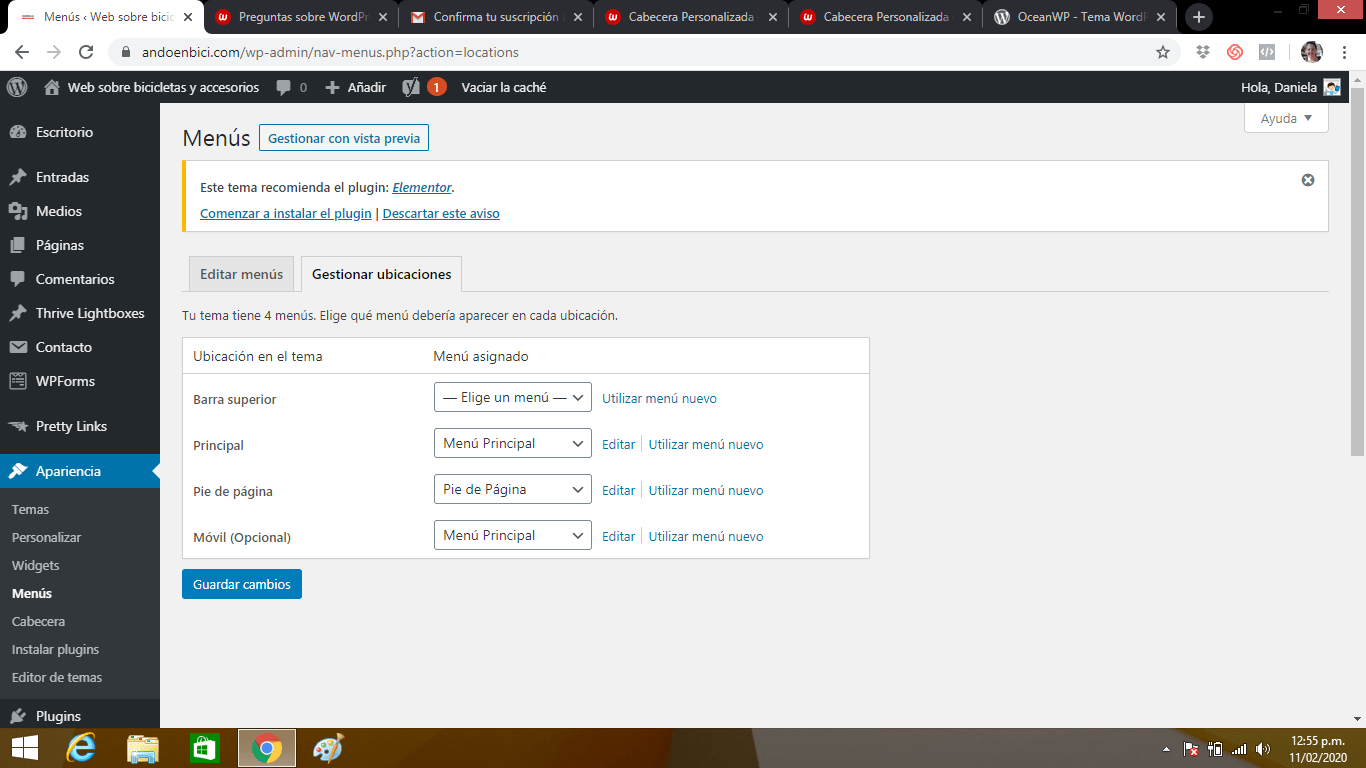1366x768 pixels.
Task: Click the Añadir plus icon
Action: pos(333,87)
